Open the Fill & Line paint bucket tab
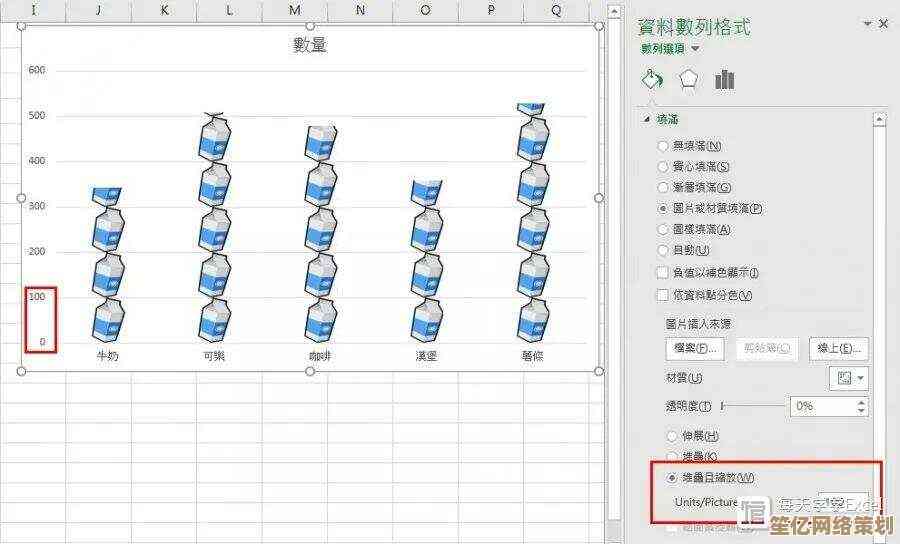900x544 pixels. point(652,80)
